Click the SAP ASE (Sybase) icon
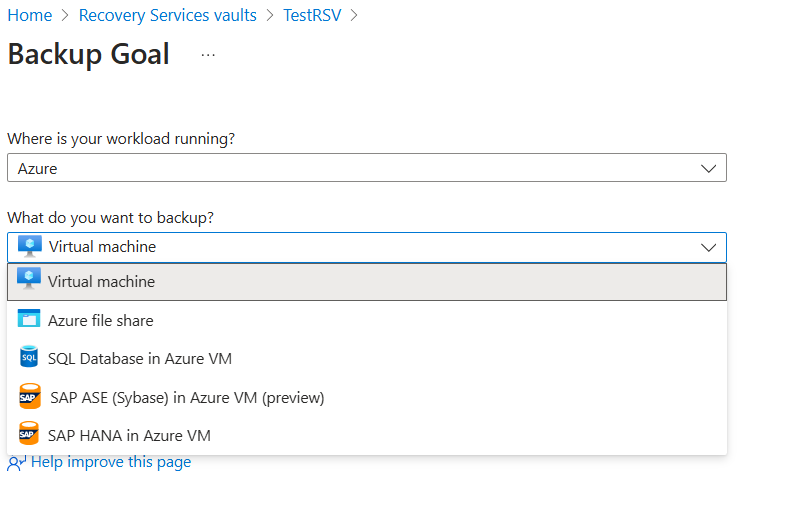The image size is (791, 513). point(29,397)
